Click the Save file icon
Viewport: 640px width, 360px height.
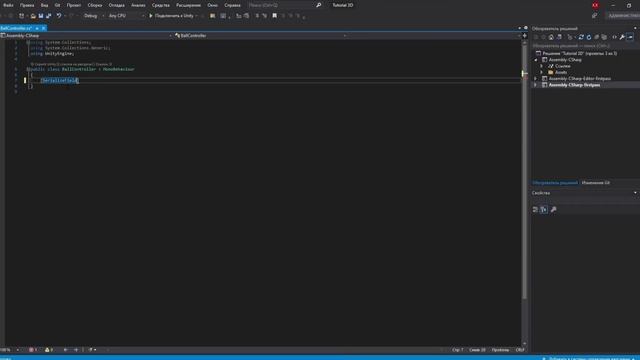[x=41, y=16]
